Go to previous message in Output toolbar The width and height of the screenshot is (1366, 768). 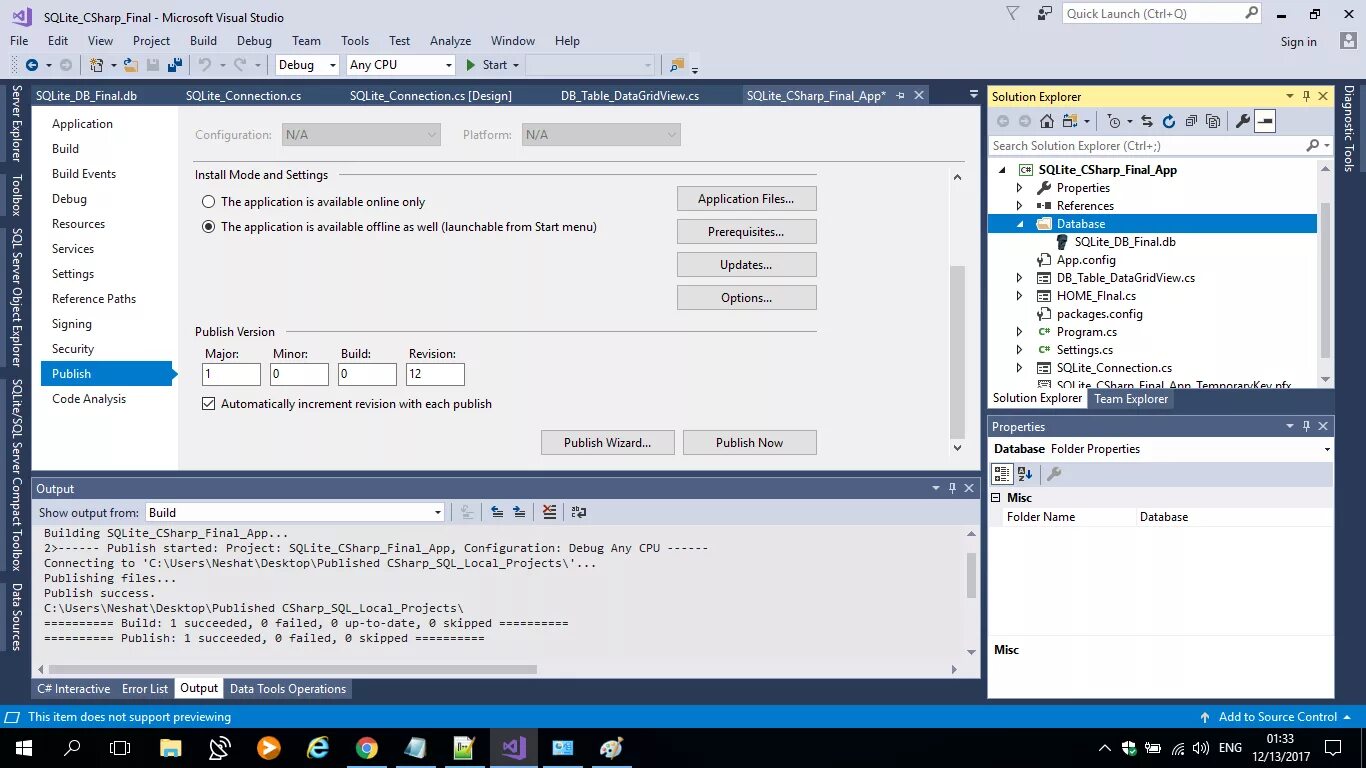[497, 512]
